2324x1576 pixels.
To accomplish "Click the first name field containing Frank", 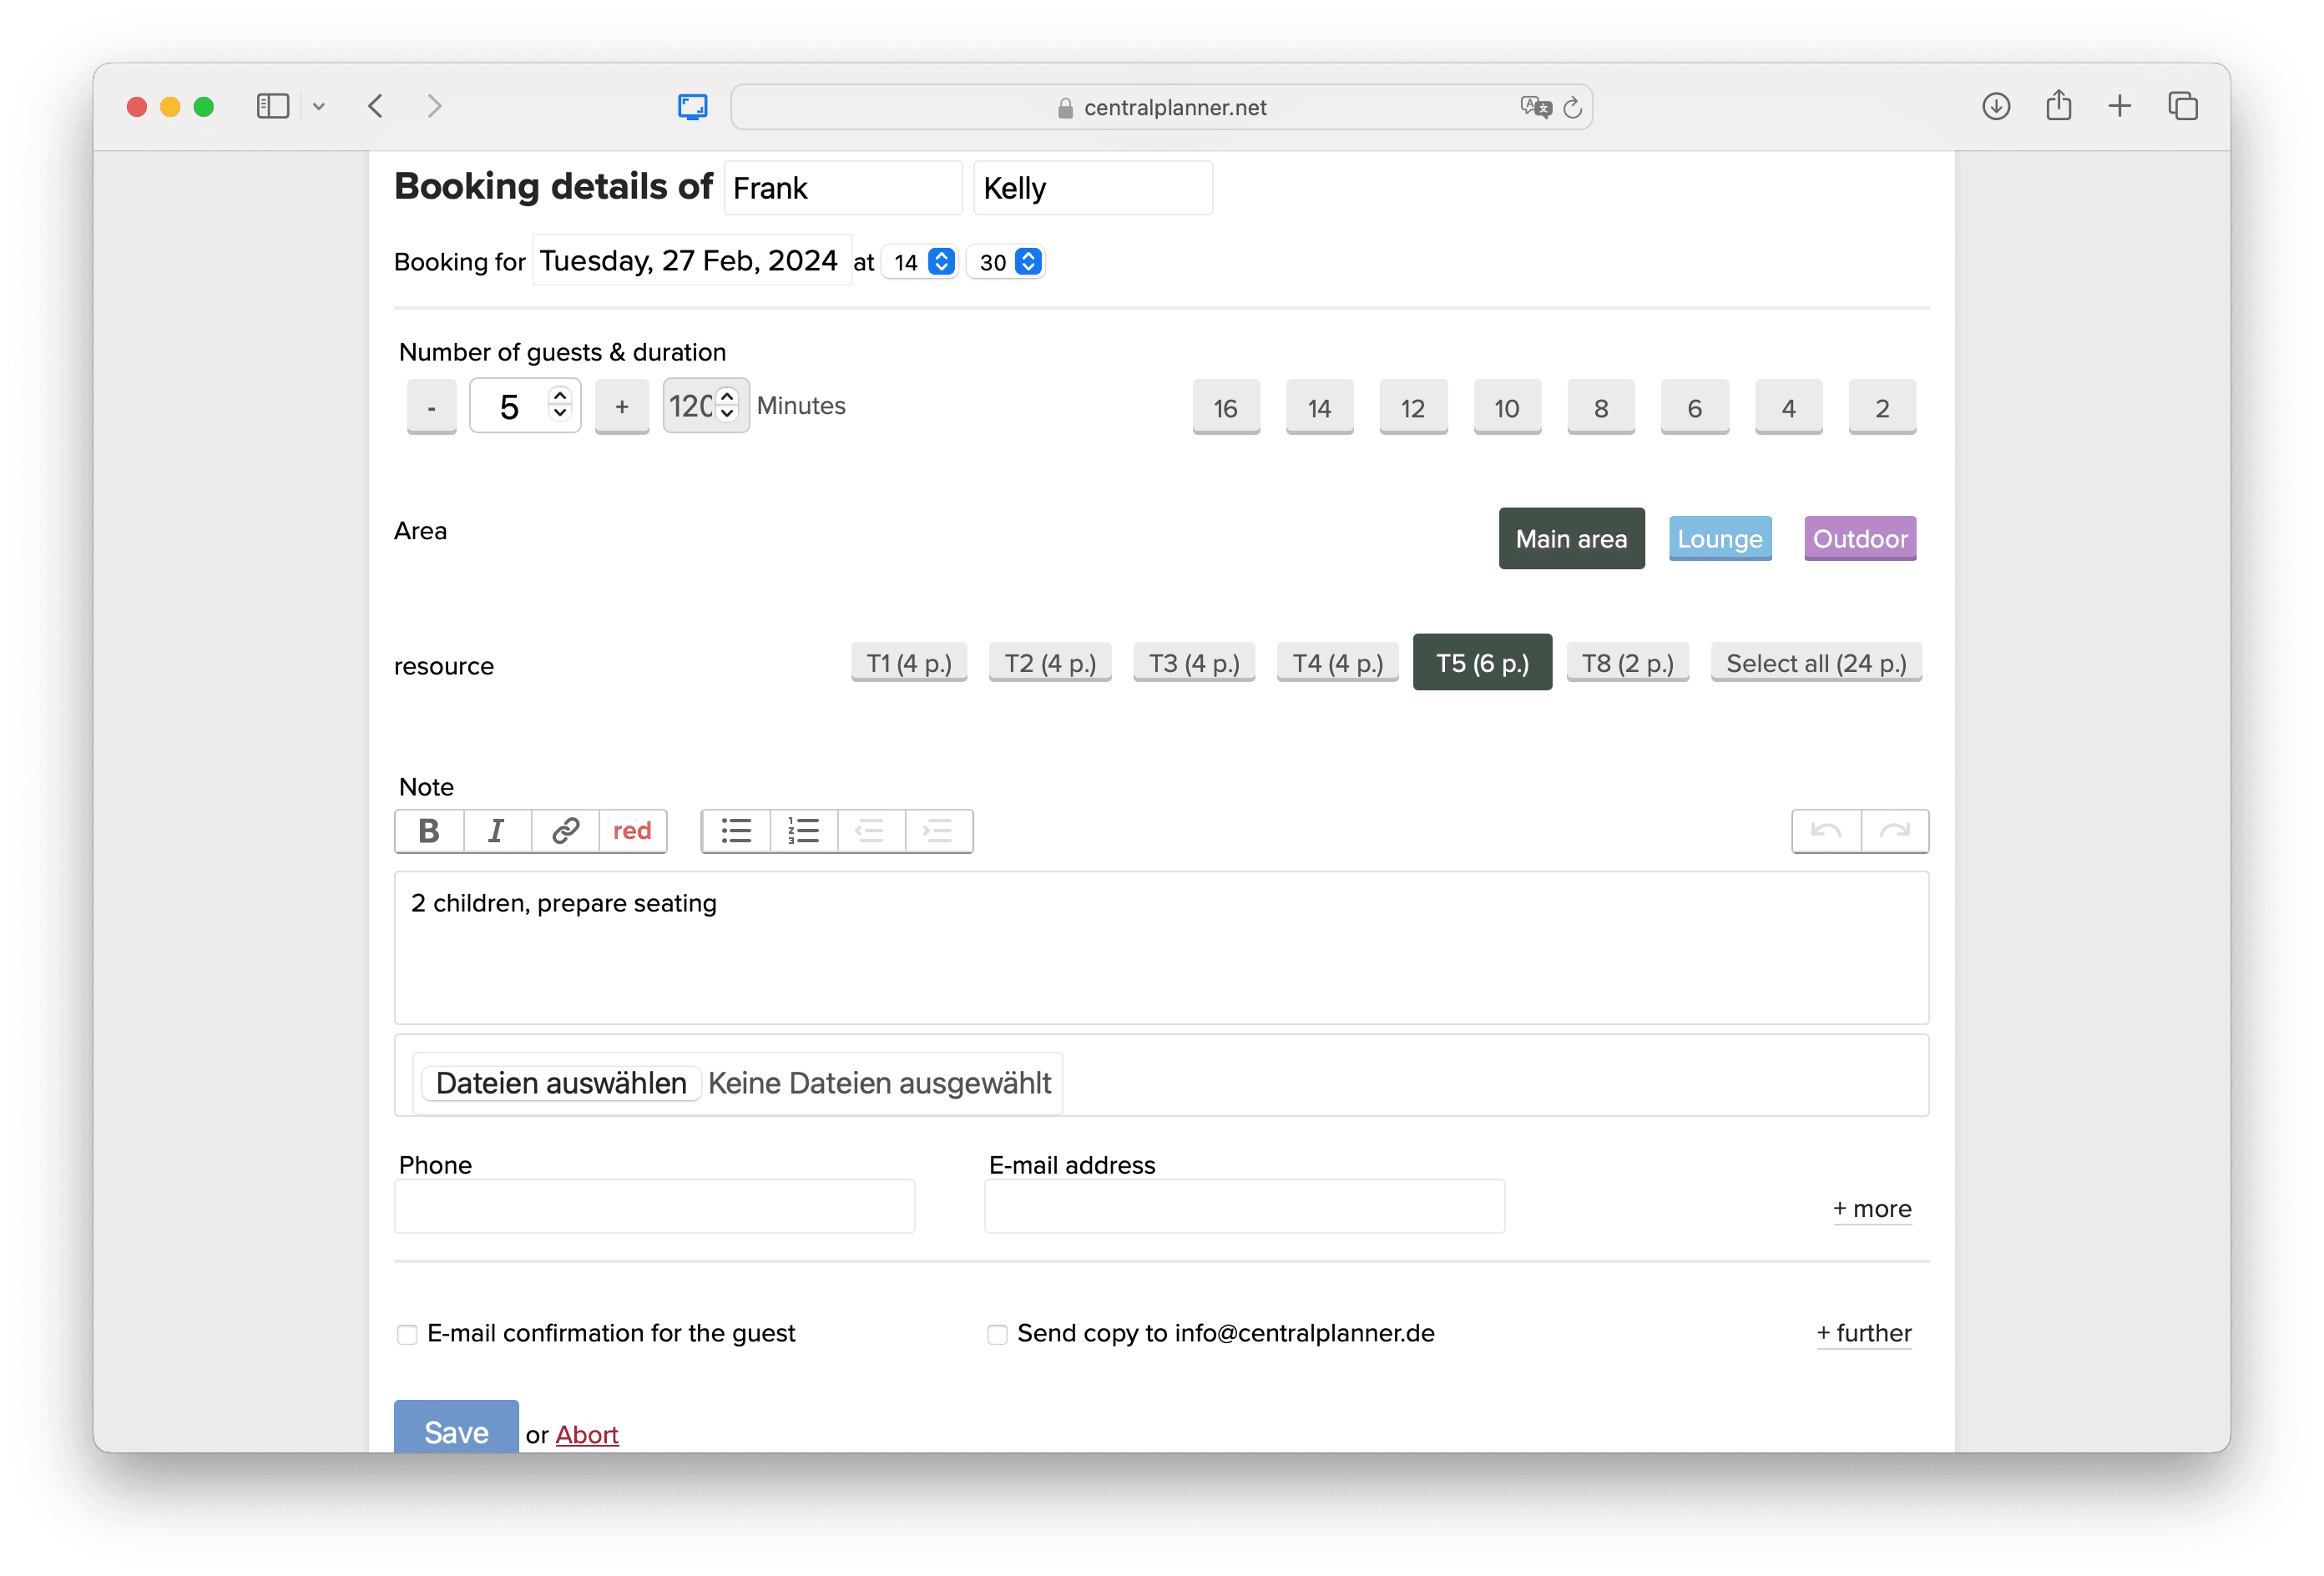I will click(843, 188).
